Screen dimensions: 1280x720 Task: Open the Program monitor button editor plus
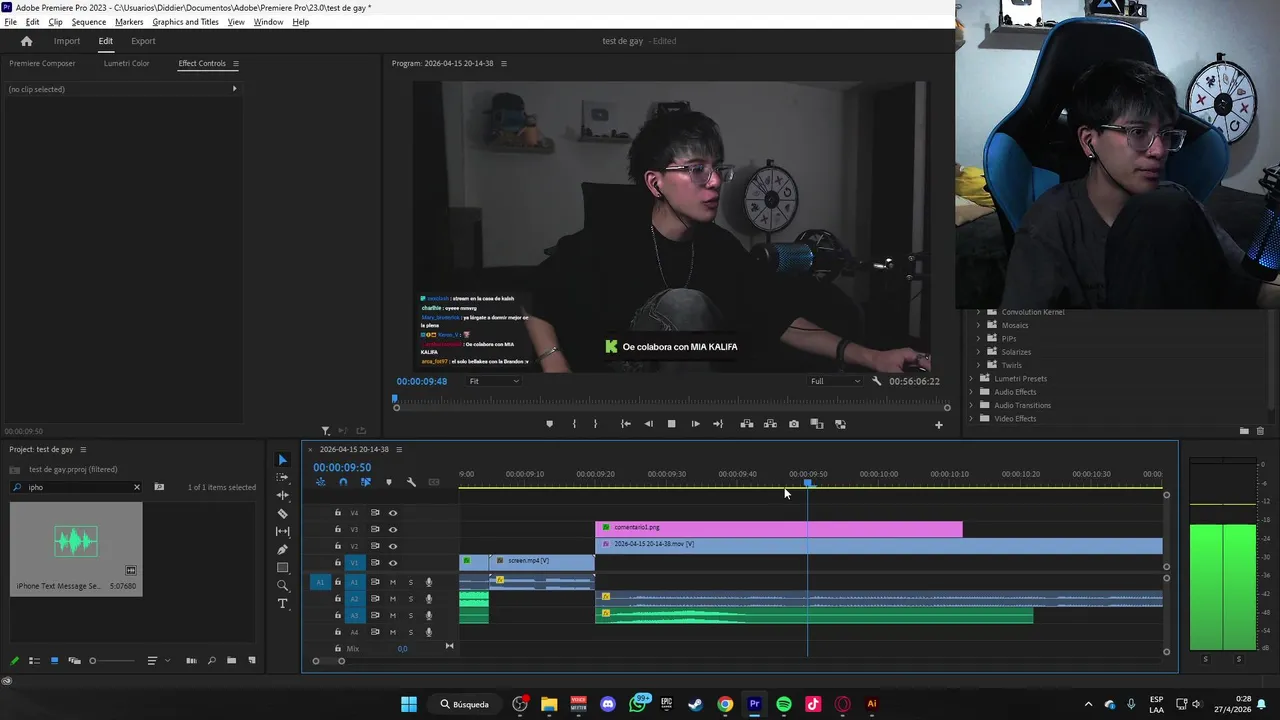point(938,425)
